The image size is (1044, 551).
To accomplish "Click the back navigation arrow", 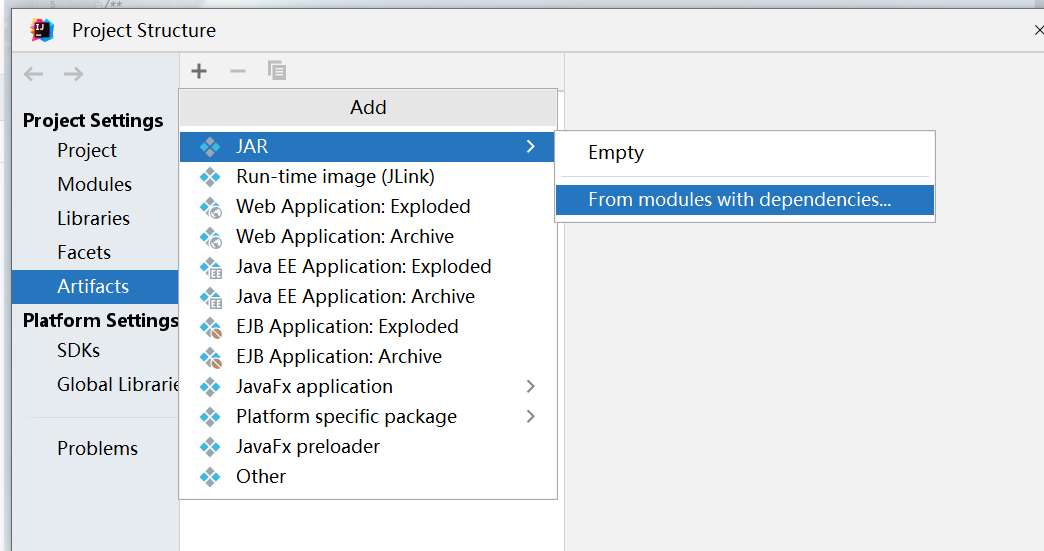I will (x=34, y=74).
